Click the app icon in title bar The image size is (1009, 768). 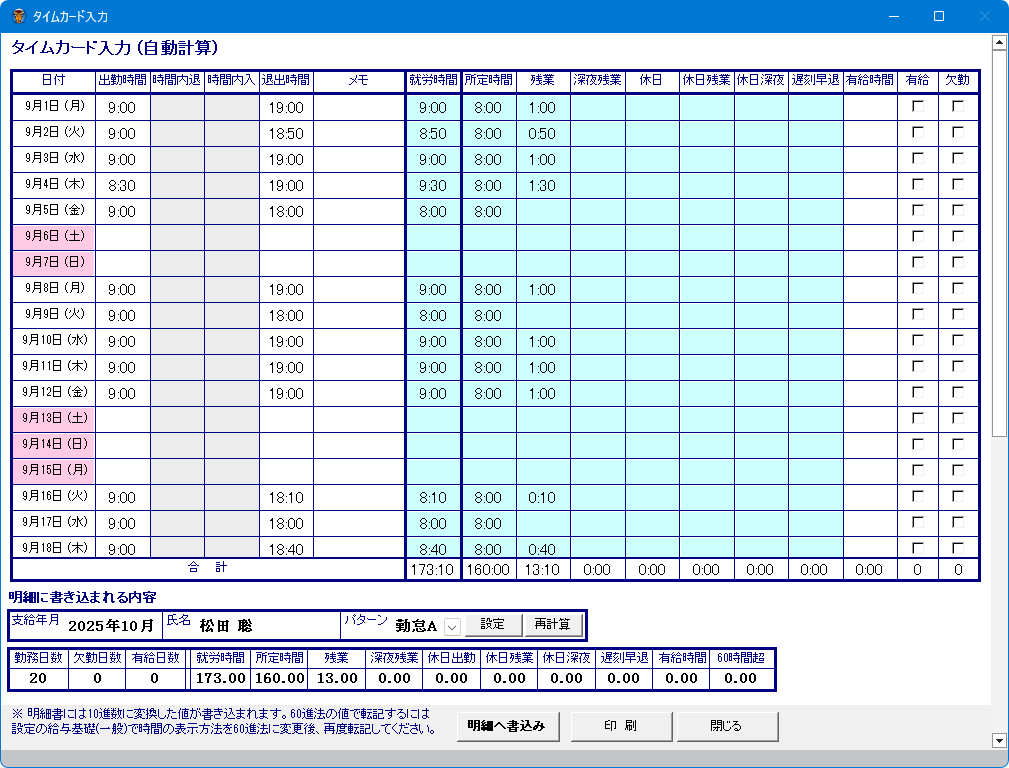pyautogui.click(x=18, y=16)
